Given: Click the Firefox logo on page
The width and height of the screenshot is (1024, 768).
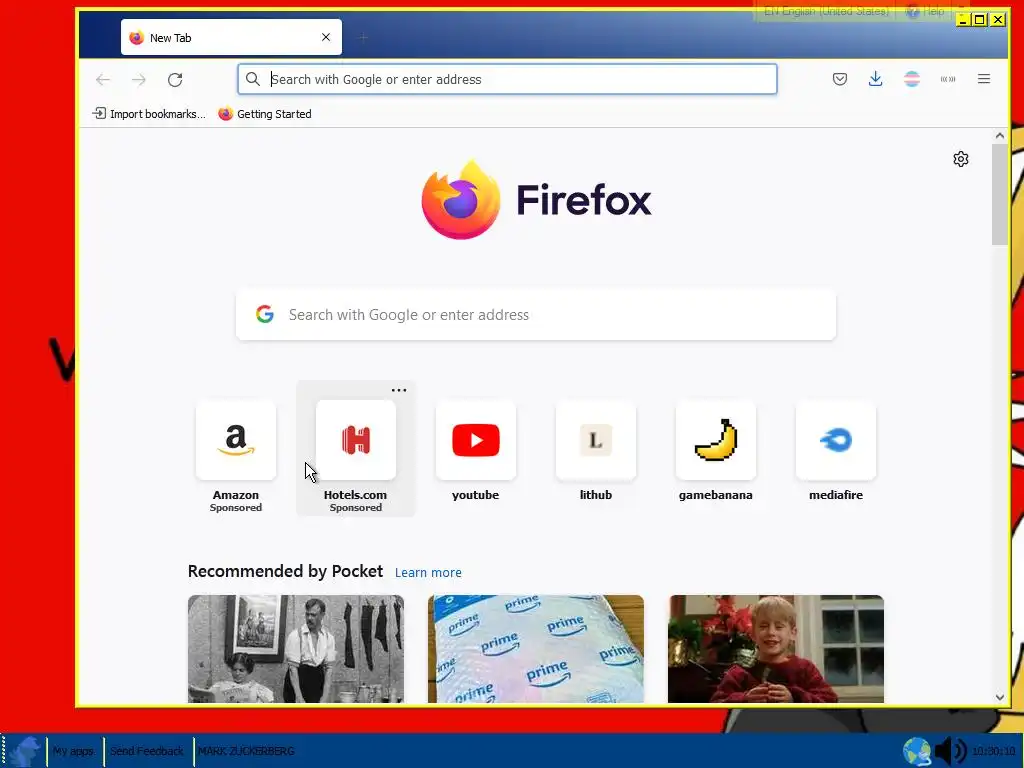Looking at the screenshot, I should point(536,200).
